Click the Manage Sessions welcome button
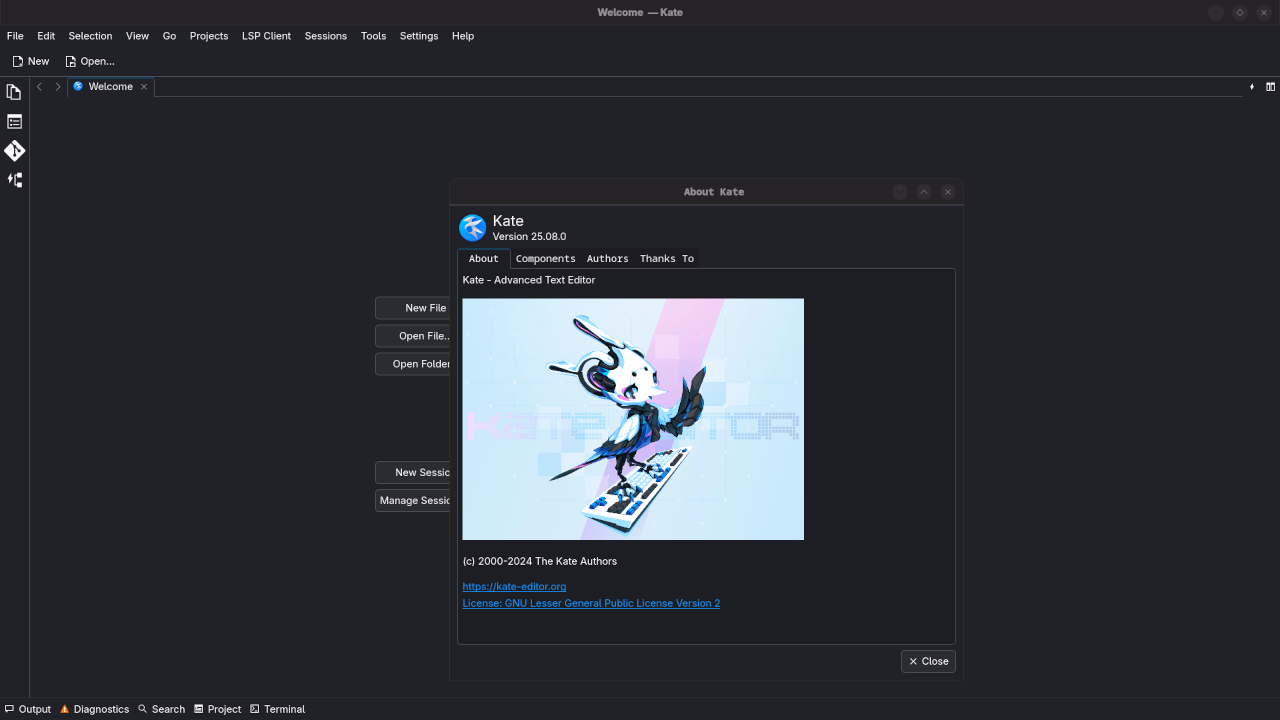 tap(413, 500)
